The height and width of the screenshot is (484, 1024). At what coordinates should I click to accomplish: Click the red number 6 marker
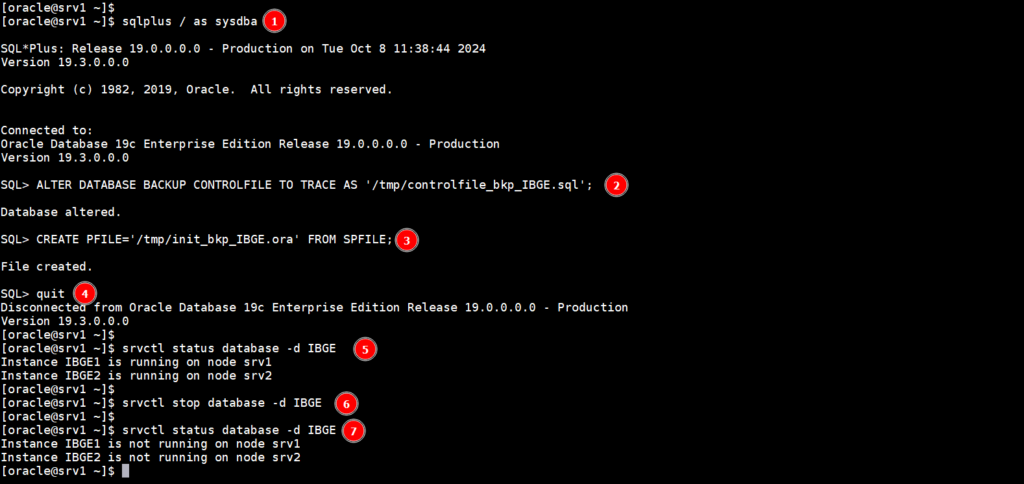click(x=346, y=403)
